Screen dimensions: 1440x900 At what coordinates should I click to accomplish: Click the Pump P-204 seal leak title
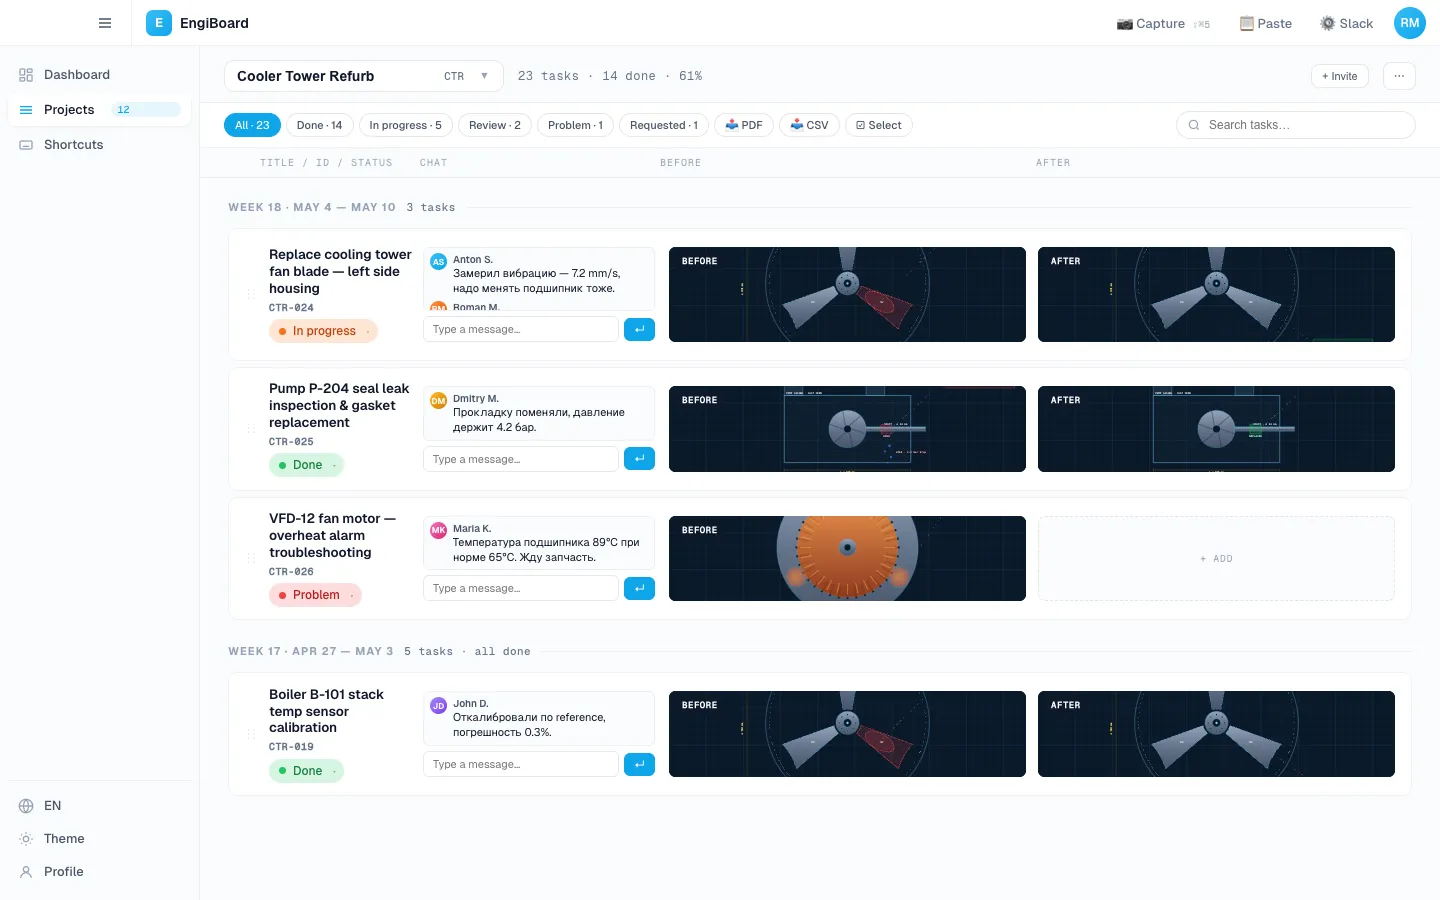click(x=339, y=406)
